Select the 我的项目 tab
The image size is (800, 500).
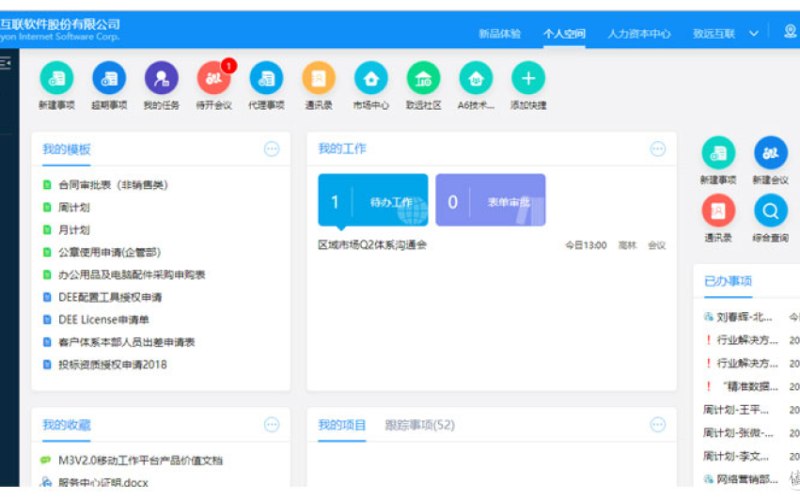click(342, 425)
